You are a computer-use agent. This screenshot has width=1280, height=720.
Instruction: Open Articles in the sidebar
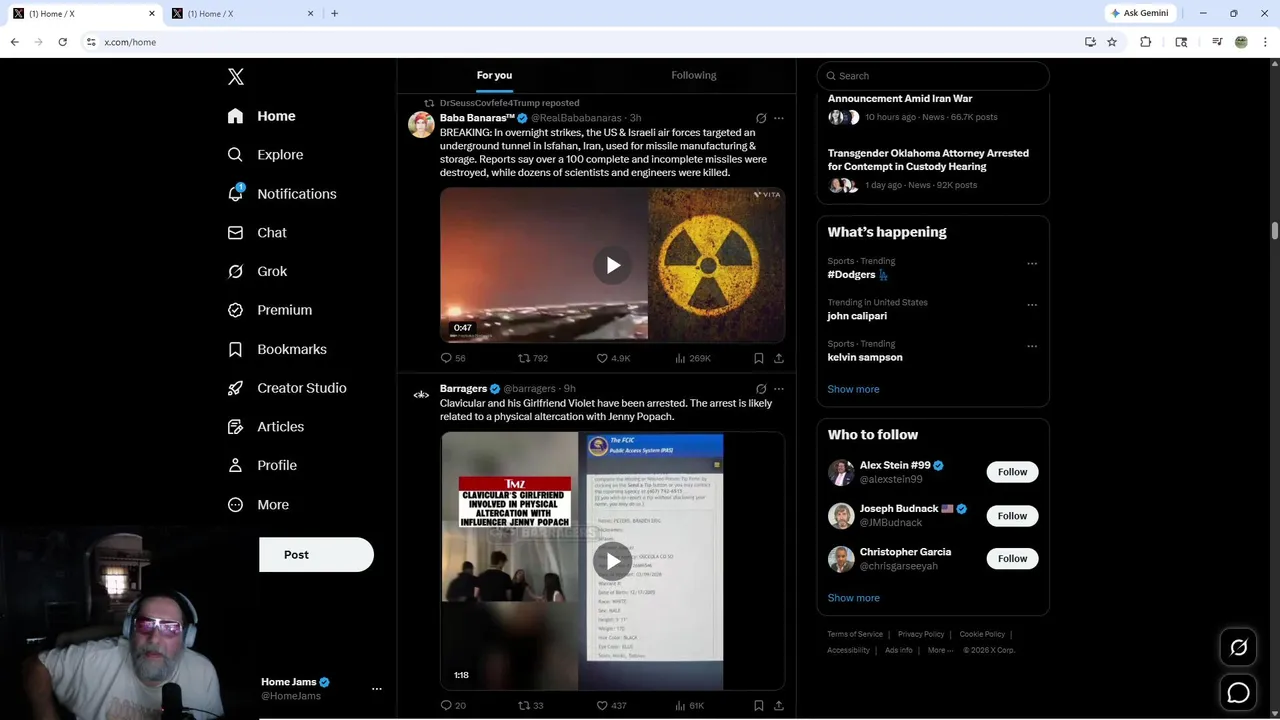[266, 427]
